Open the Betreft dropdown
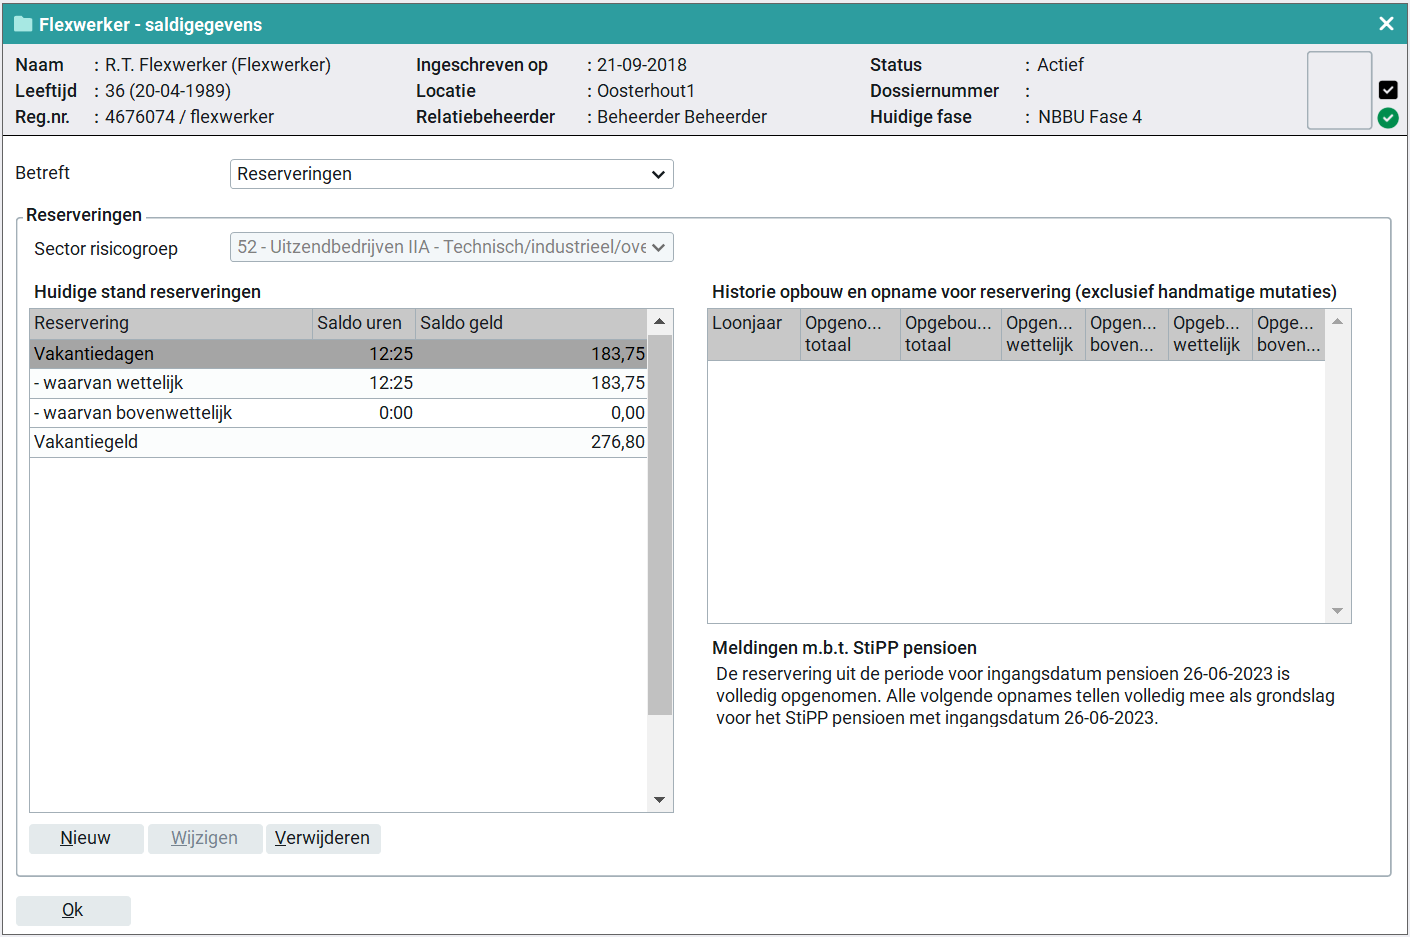Image resolution: width=1410 pixels, height=937 pixels. point(451,174)
